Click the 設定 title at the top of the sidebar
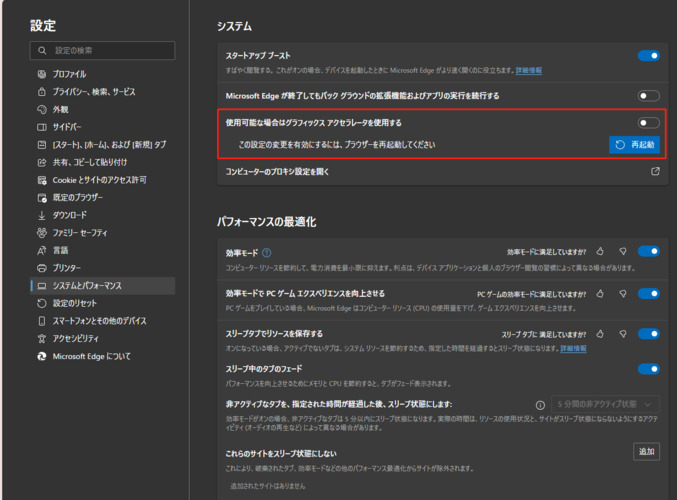Image resolution: width=677 pixels, height=500 pixels. [x=43, y=25]
